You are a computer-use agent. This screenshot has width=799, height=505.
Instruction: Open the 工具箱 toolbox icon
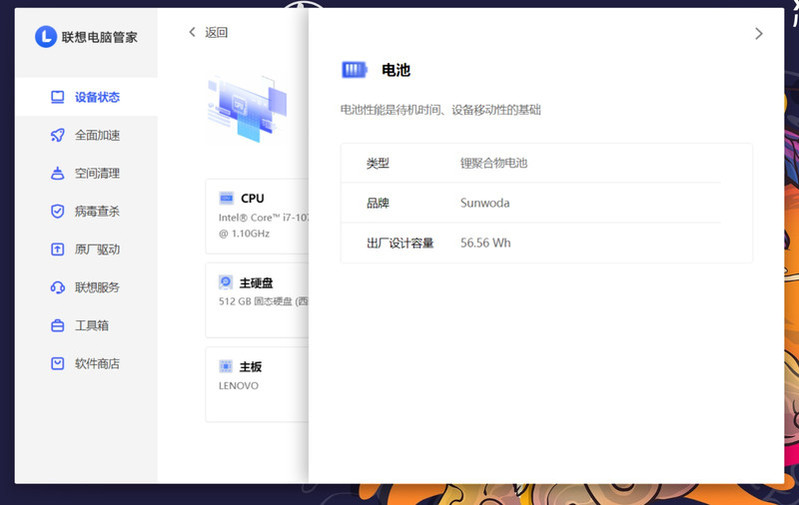[58, 326]
